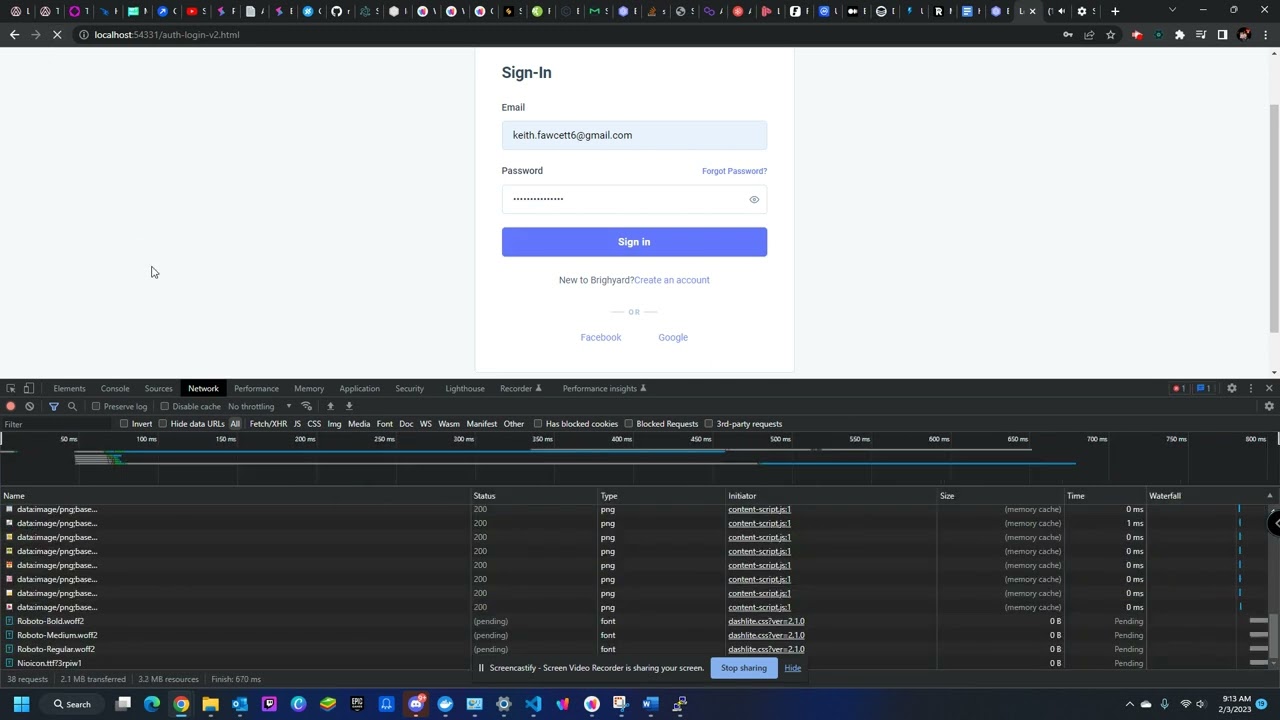The width and height of the screenshot is (1280, 720).
Task: Show the hidden password with eye icon
Action: (x=754, y=199)
